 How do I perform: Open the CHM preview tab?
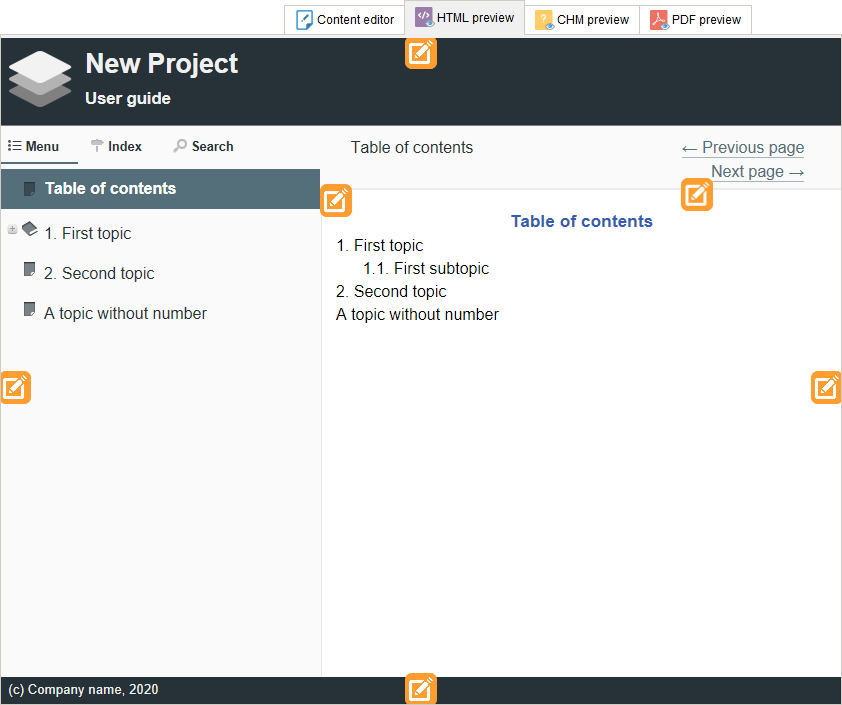[x=582, y=20]
